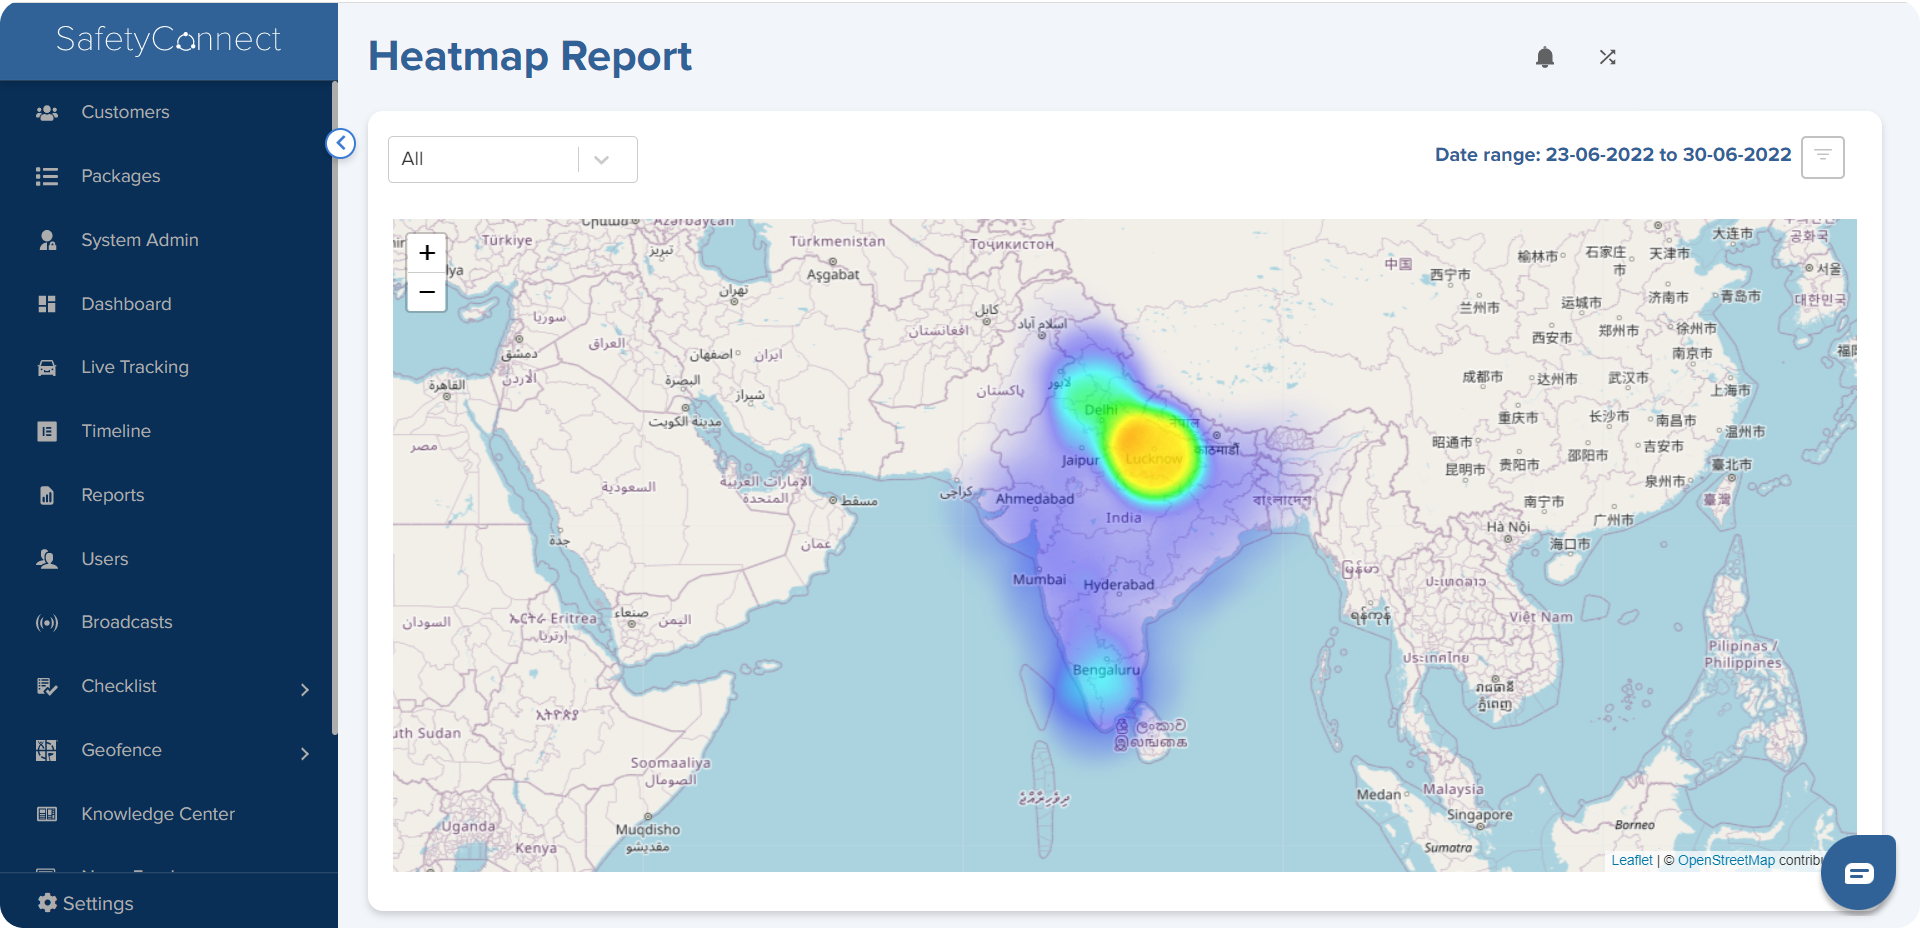This screenshot has width=1920, height=928.
Task: Click the Settings gear icon
Action: 47,903
